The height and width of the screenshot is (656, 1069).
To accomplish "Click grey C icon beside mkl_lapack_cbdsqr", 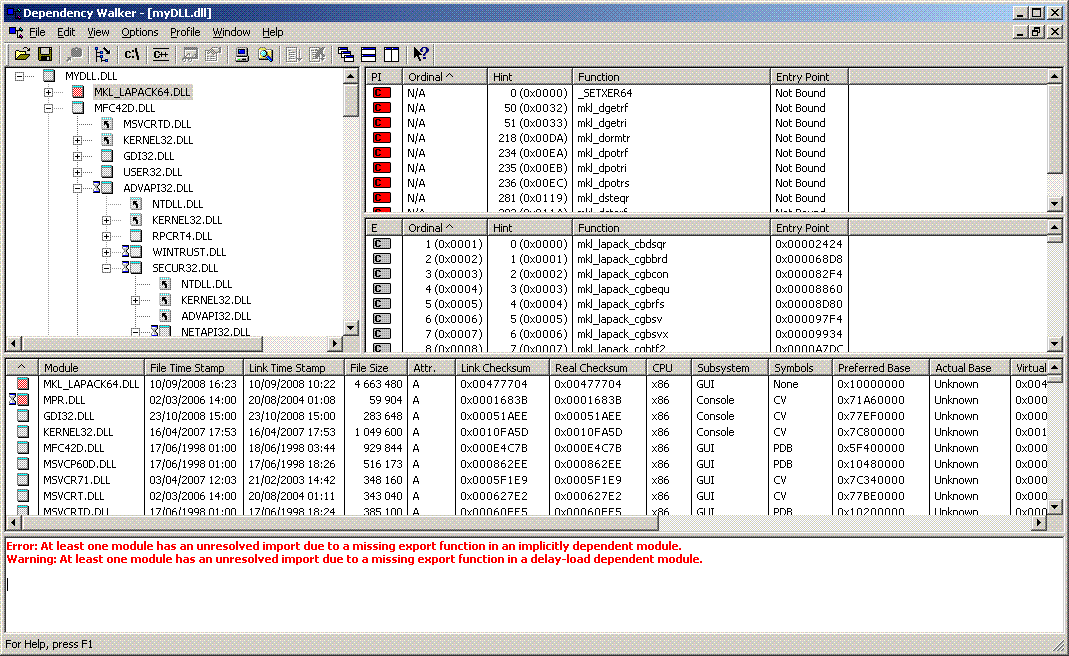I will (382, 243).
